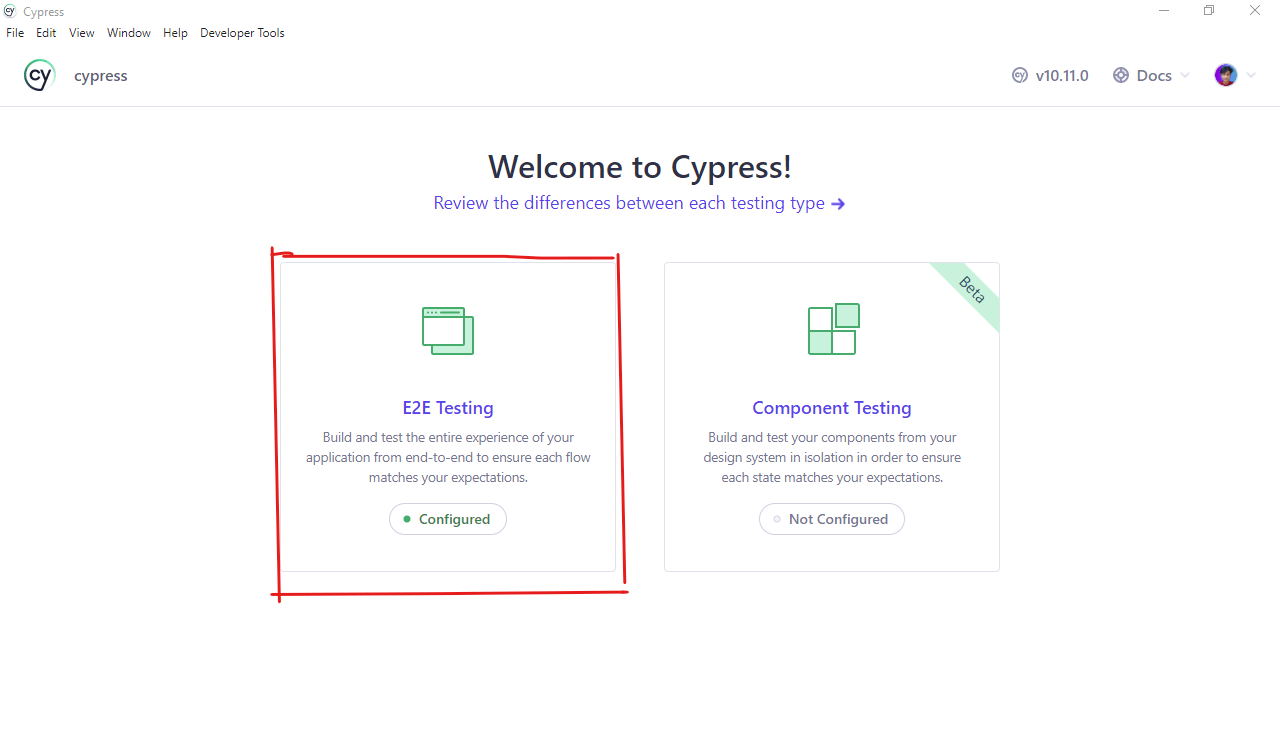Open the Edit menu
The image size is (1280, 755).
tap(46, 33)
